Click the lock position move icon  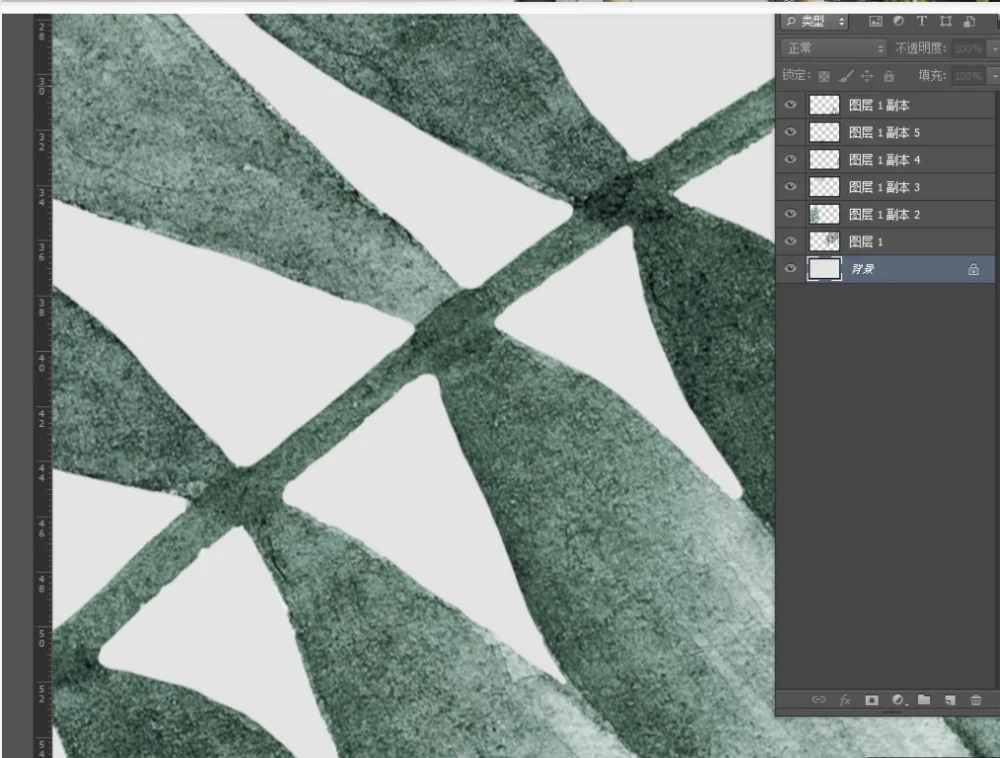click(867, 77)
